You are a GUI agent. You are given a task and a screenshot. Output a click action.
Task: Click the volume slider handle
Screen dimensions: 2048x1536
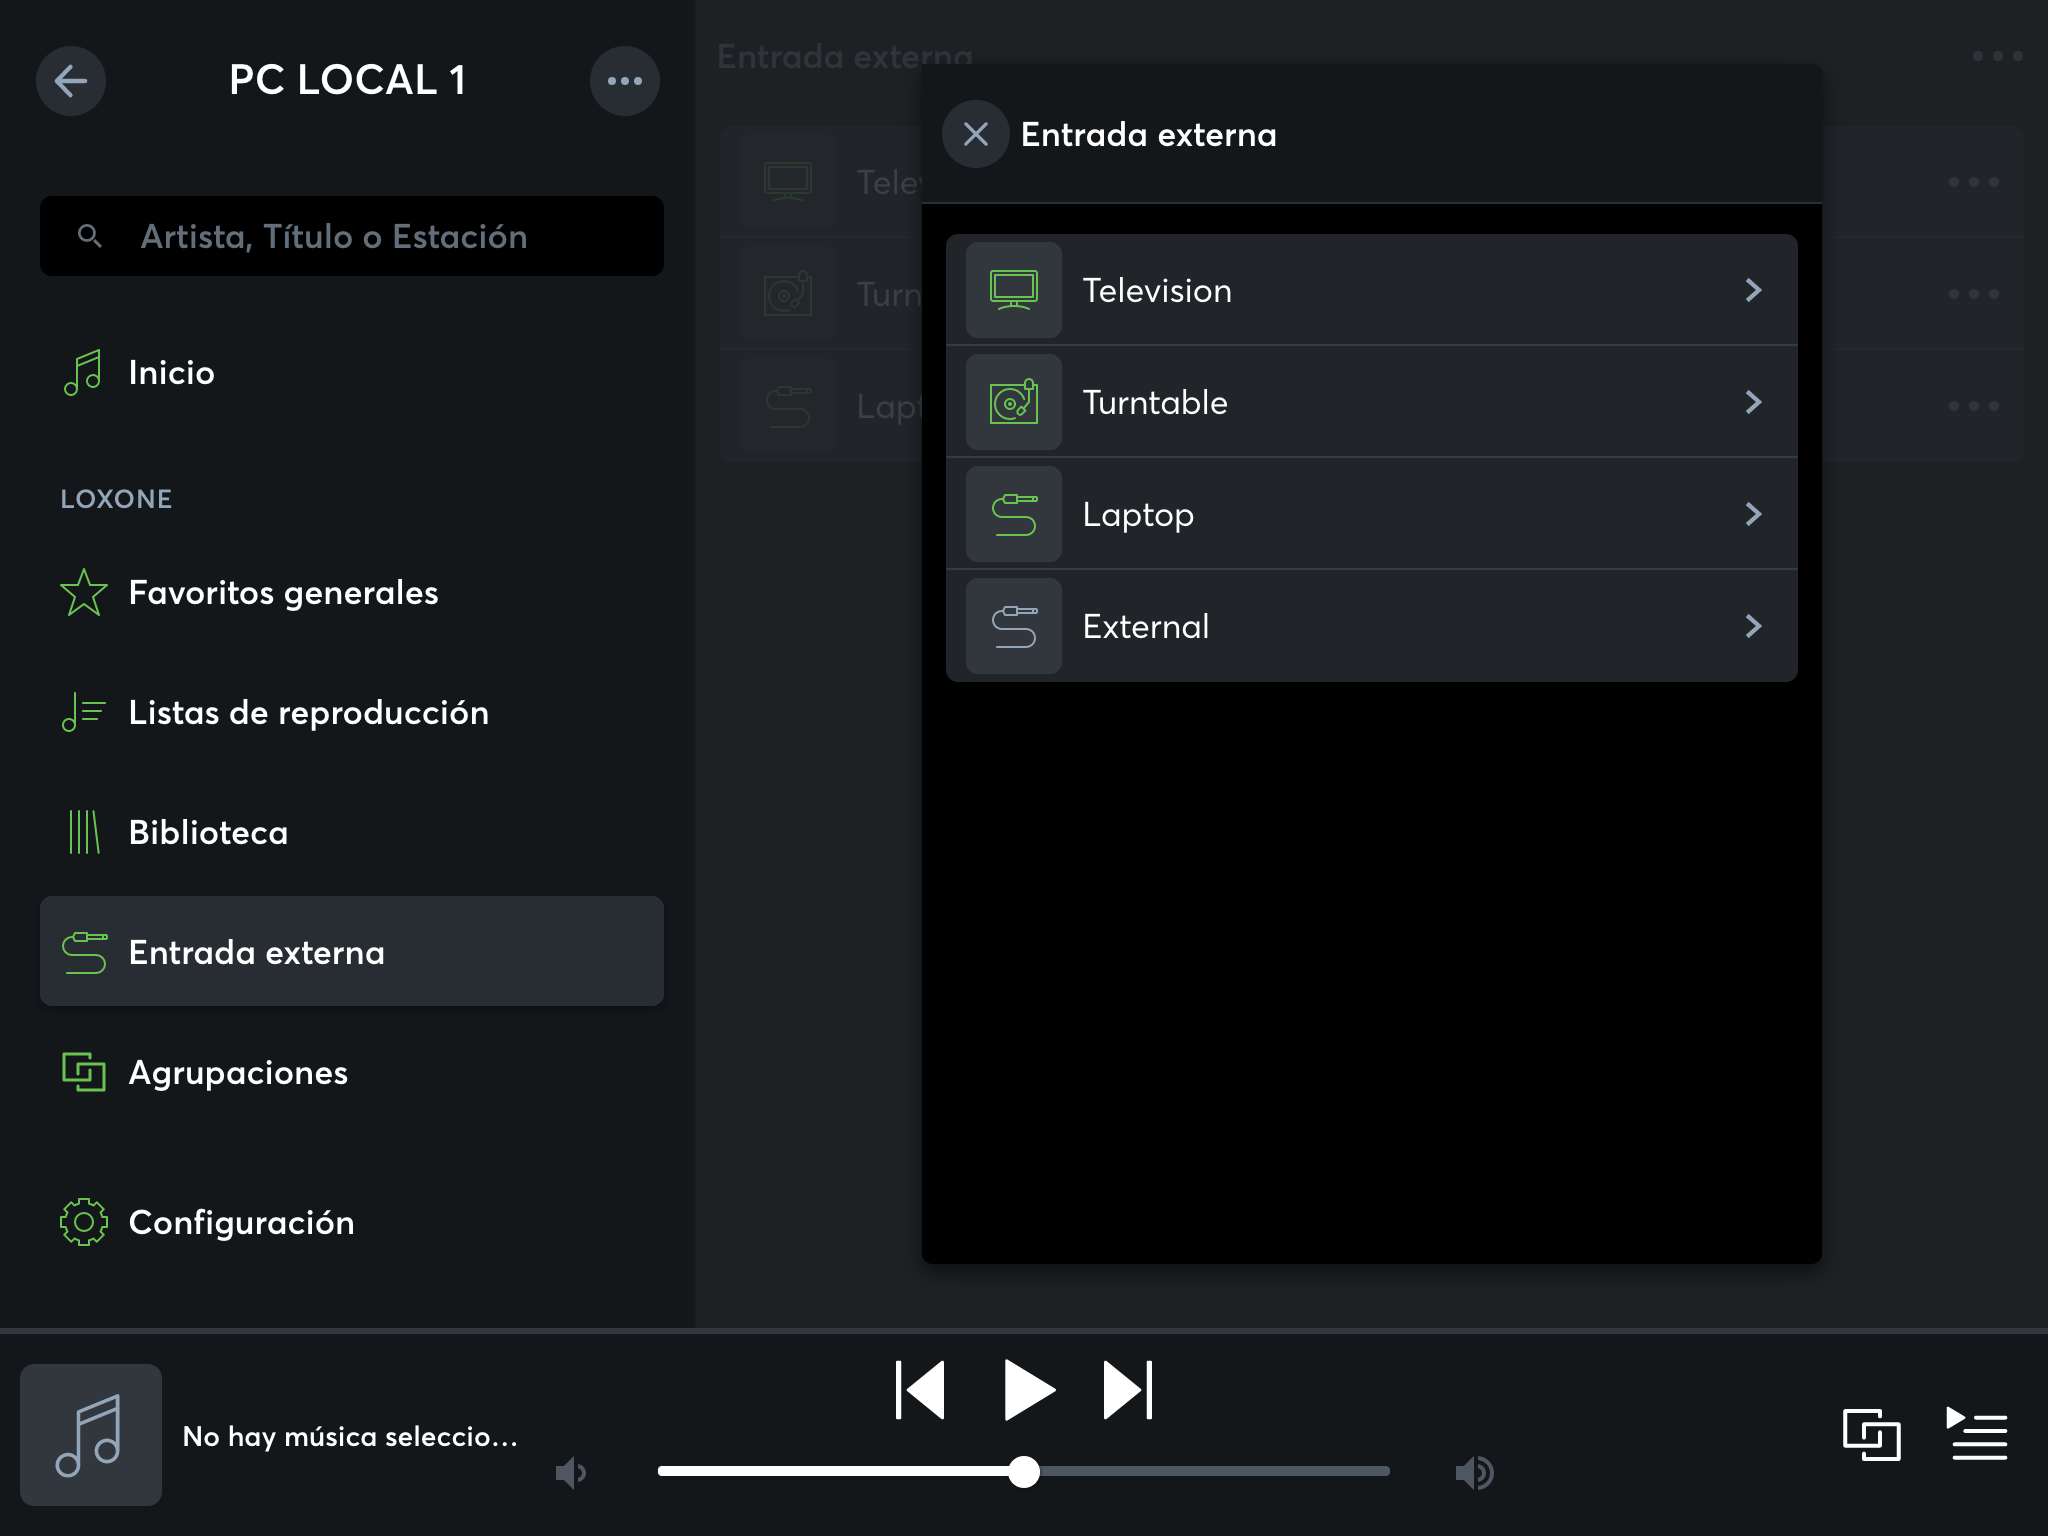pyautogui.click(x=1023, y=1471)
